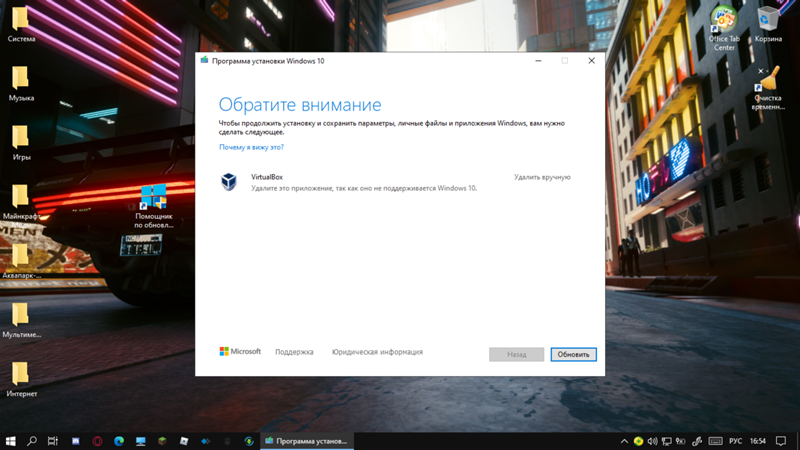The image size is (800, 450).
Task: Select the Система desktop folder
Action: (21, 24)
